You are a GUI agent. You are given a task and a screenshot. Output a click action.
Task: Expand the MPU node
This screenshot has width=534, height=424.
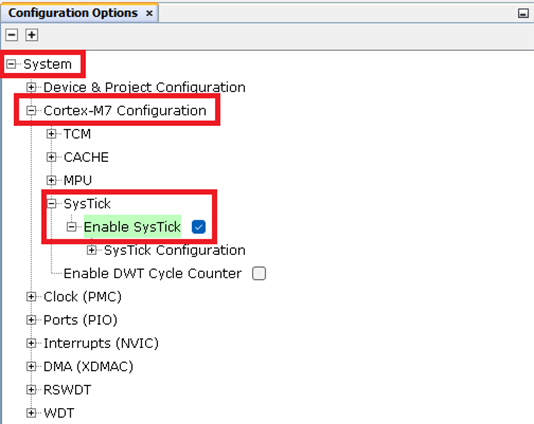point(51,180)
